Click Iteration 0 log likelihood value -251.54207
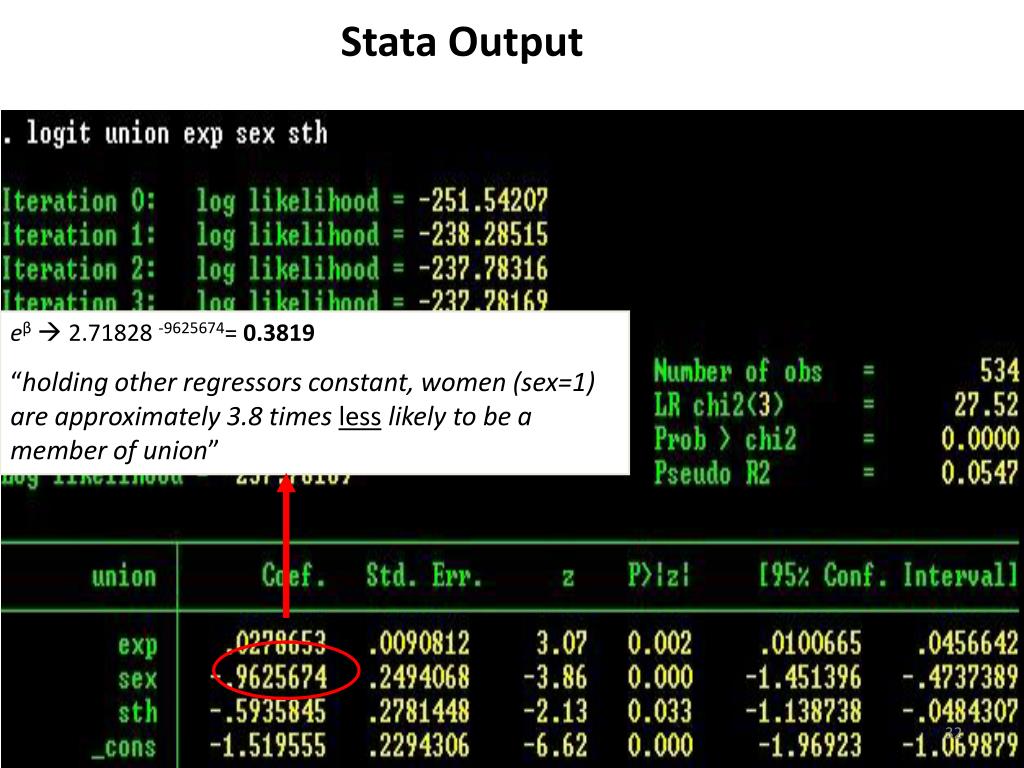Screen dimensions: 1024x768 483,200
